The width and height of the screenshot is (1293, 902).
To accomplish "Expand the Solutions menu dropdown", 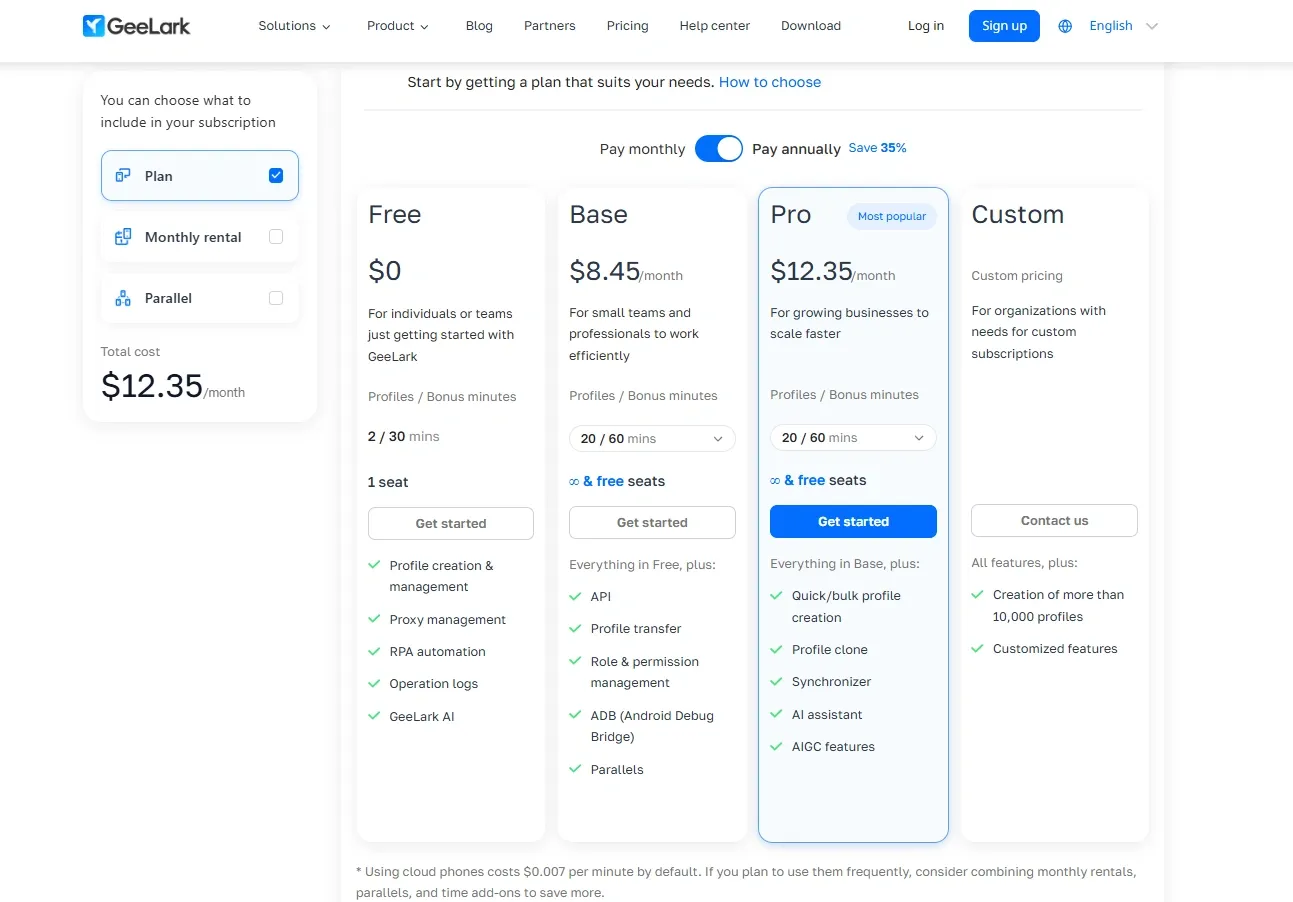I will [294, 26].
